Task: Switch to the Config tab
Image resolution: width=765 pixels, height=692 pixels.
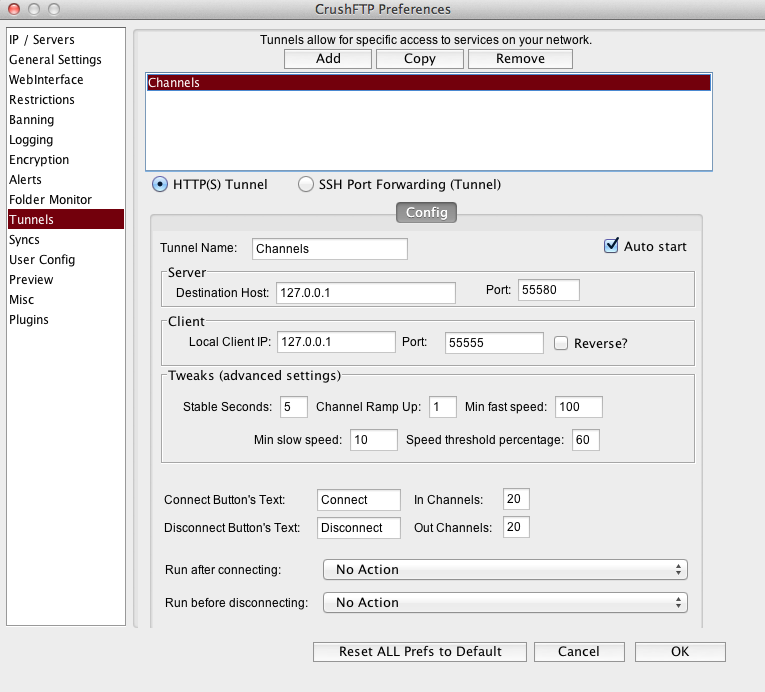Action: (x=426, y=212)
